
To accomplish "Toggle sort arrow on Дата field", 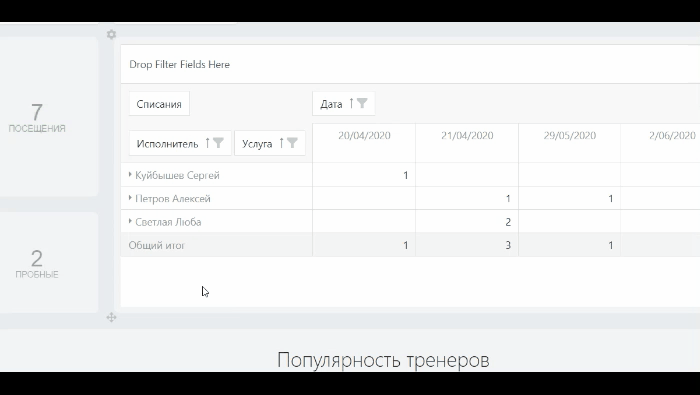I will pos(351,104).
